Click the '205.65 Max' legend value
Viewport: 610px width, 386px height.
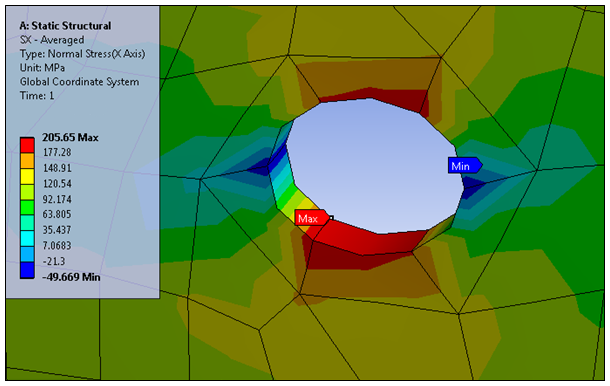tap(70, 137)
